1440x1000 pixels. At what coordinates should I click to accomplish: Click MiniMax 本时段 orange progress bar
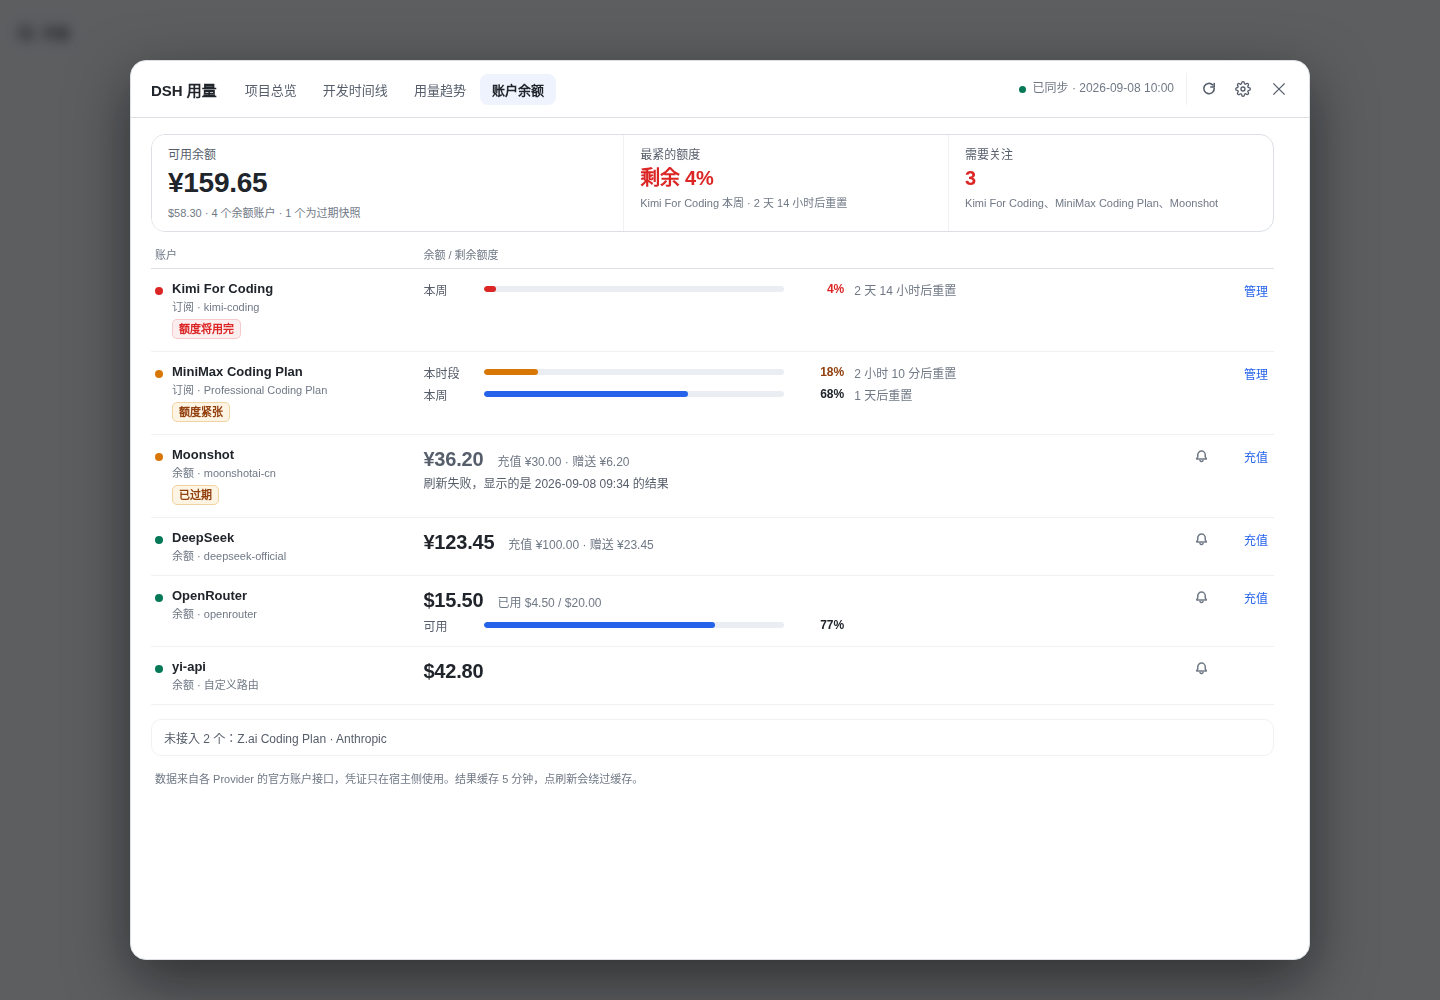pos(634,372)
